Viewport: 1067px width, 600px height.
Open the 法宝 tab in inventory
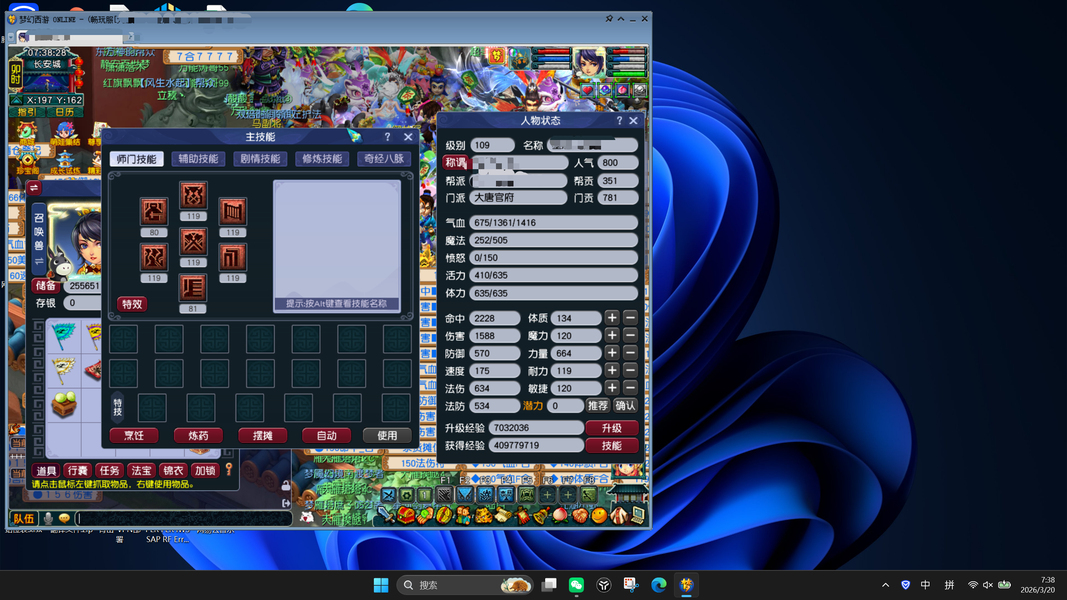pyautogui.click(x=142, y=470)
